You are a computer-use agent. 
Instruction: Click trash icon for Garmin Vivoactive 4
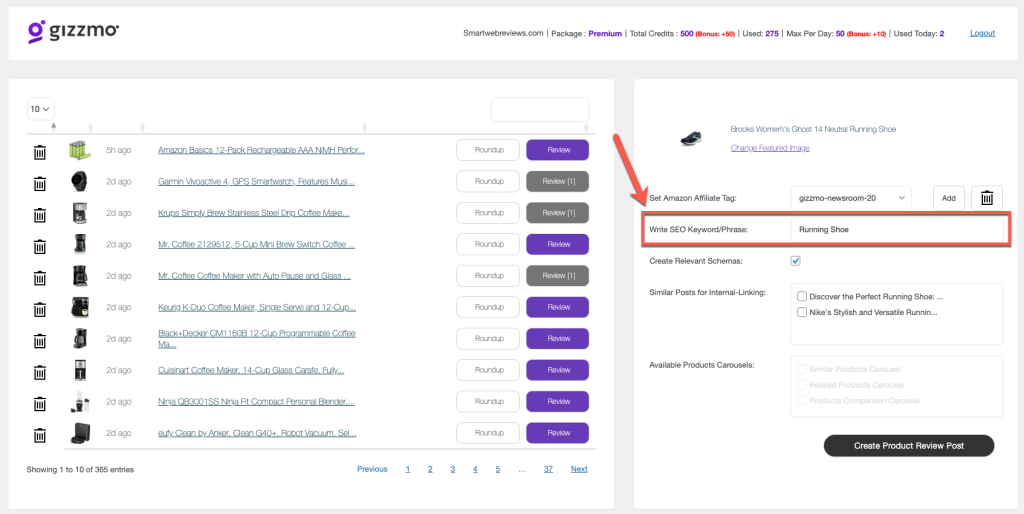39,182
